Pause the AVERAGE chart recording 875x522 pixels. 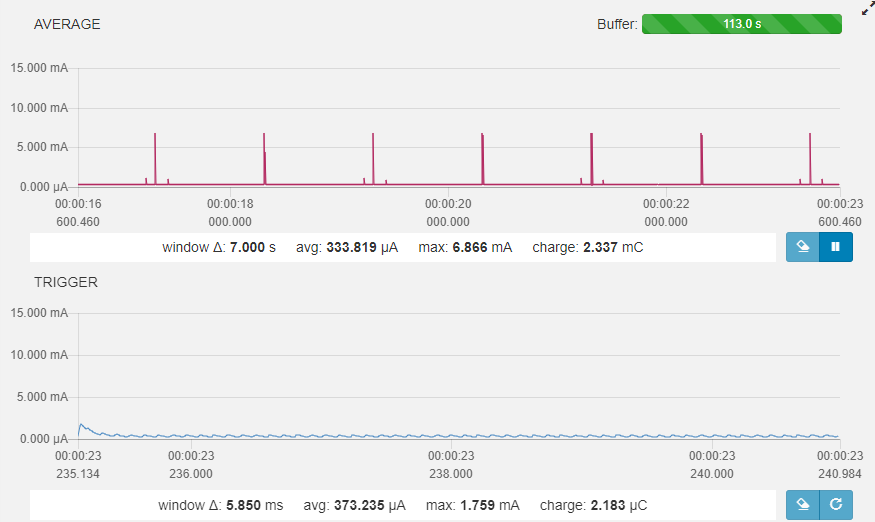coord(835,247)
